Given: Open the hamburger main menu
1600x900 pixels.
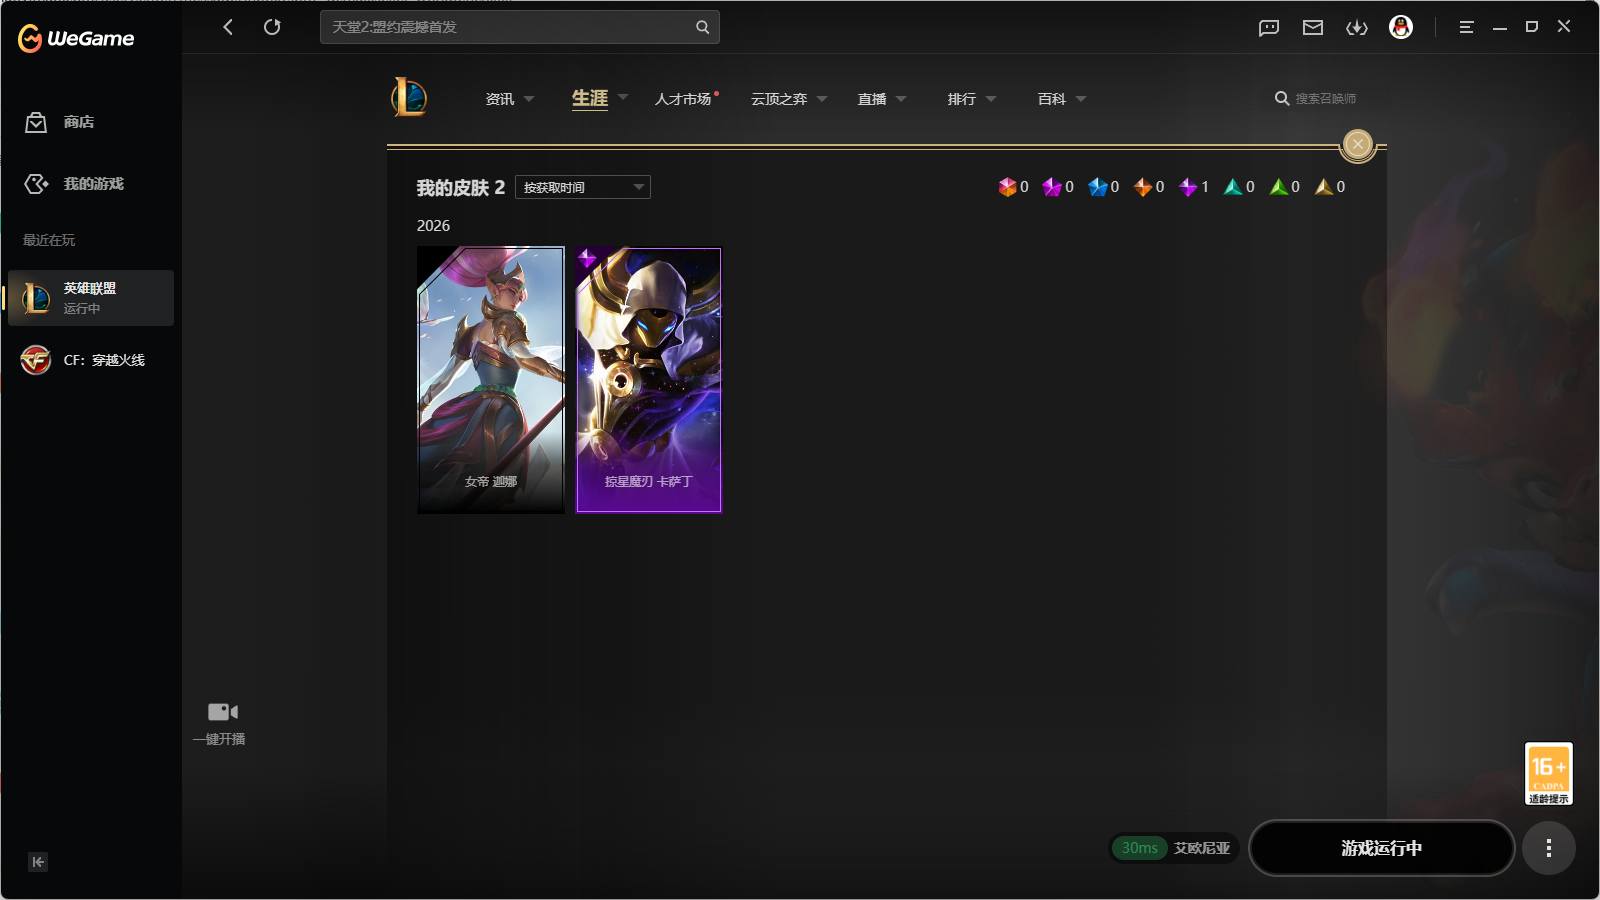Looking at the screenshot, I should (x=1466, y=27).
